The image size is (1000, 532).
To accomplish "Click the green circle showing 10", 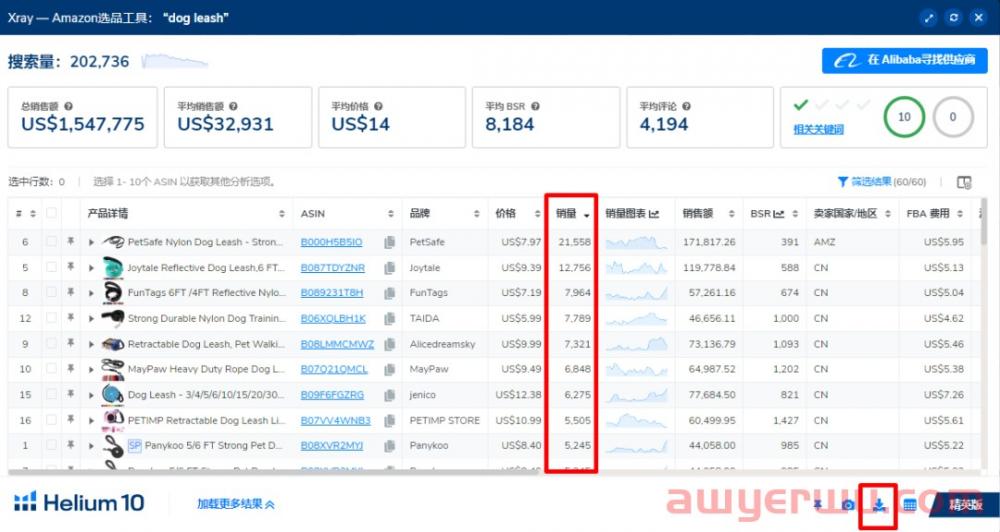I will [x=904, y=117].
